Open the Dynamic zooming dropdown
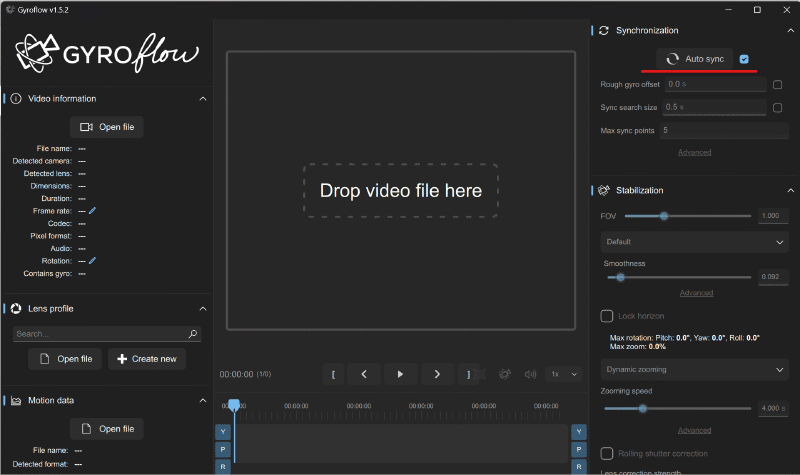Viewport: 800px width, 475px height. pos(695,369)
